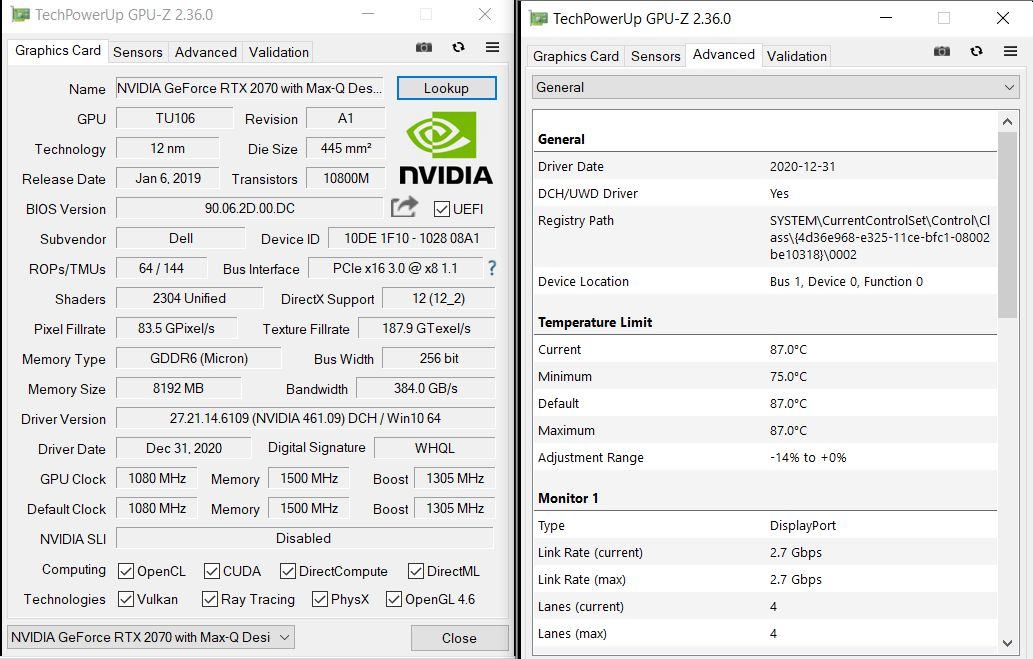Click Release Date Jan 6, 2019 field
This screenshot has height=659, width=1033.
click(168, 178)
